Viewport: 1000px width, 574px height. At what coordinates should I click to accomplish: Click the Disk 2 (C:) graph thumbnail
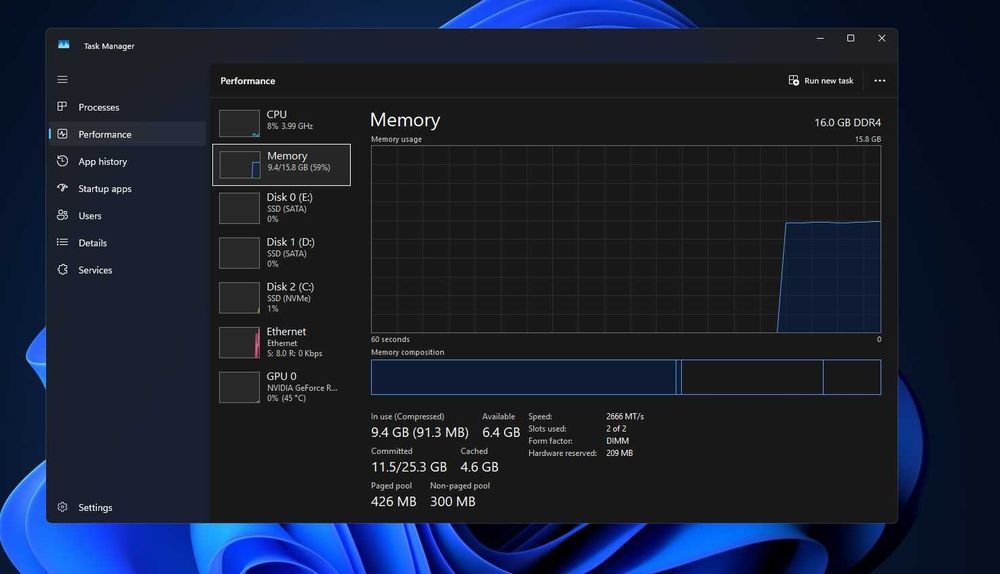tap(239, 298)
